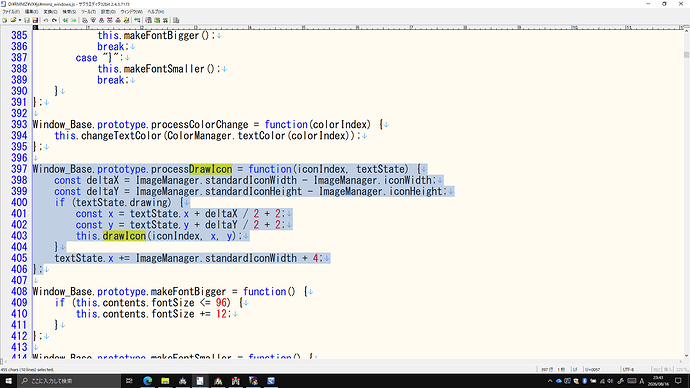Screen dimensions: 690x388
Task: Create a new file via toolbar icon
Action: point(4,20)
